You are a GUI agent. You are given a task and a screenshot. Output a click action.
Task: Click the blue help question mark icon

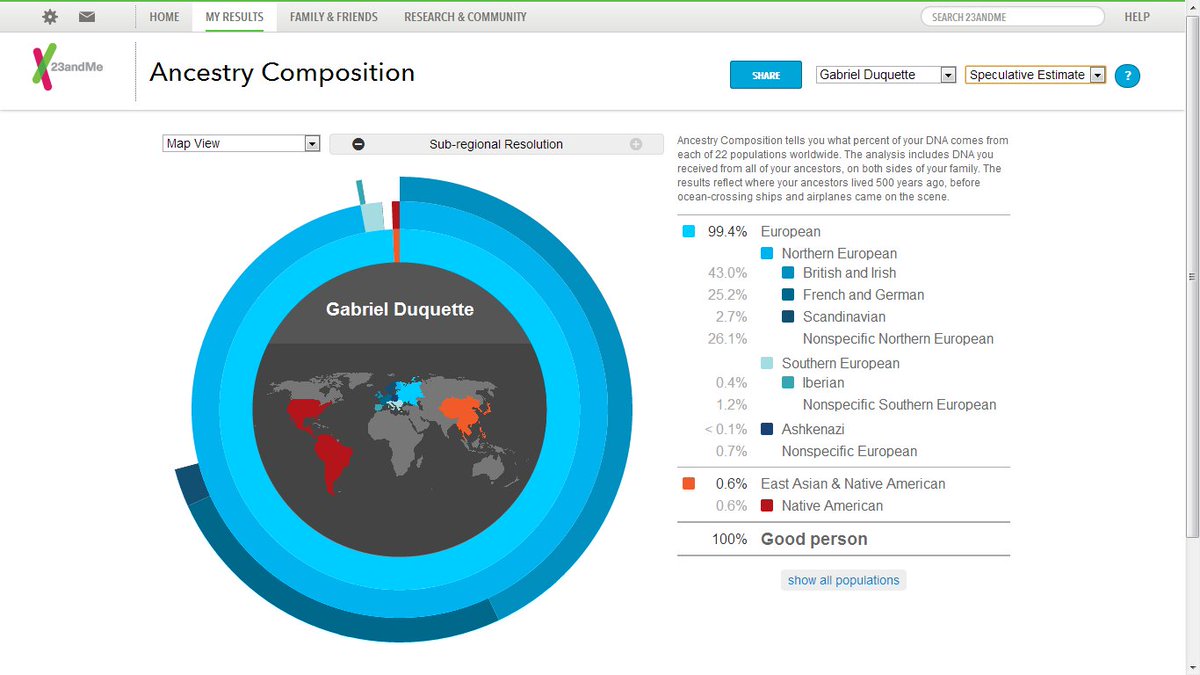1127,75
